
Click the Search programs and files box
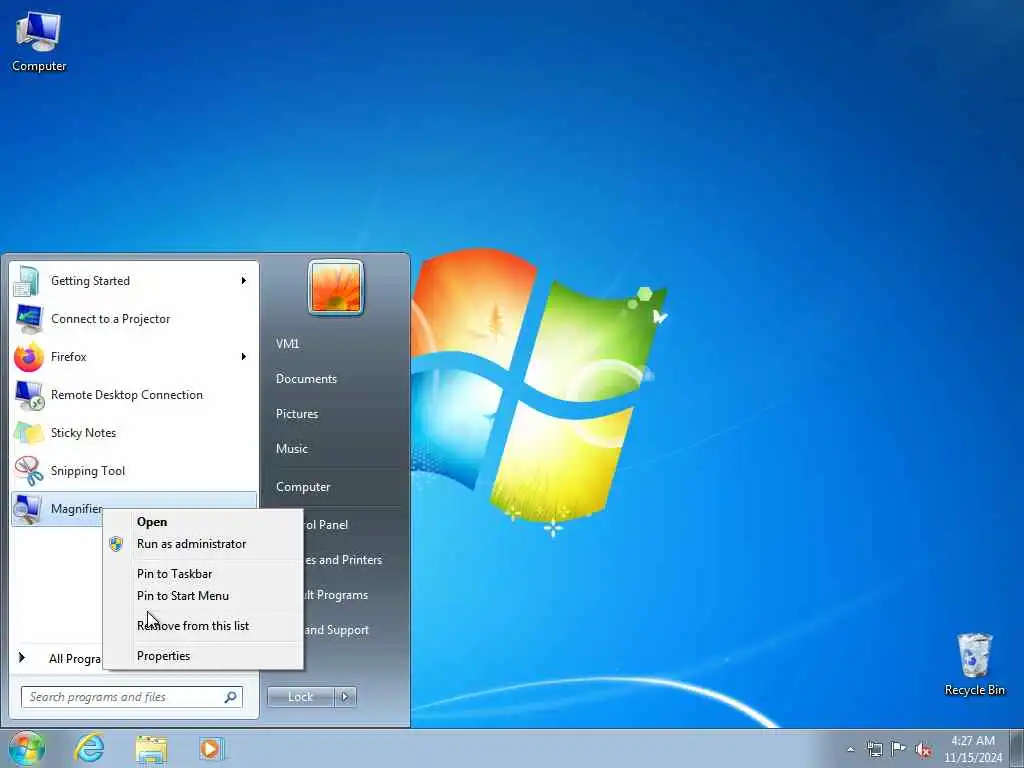pyautogui.click(x=131, y=697)
